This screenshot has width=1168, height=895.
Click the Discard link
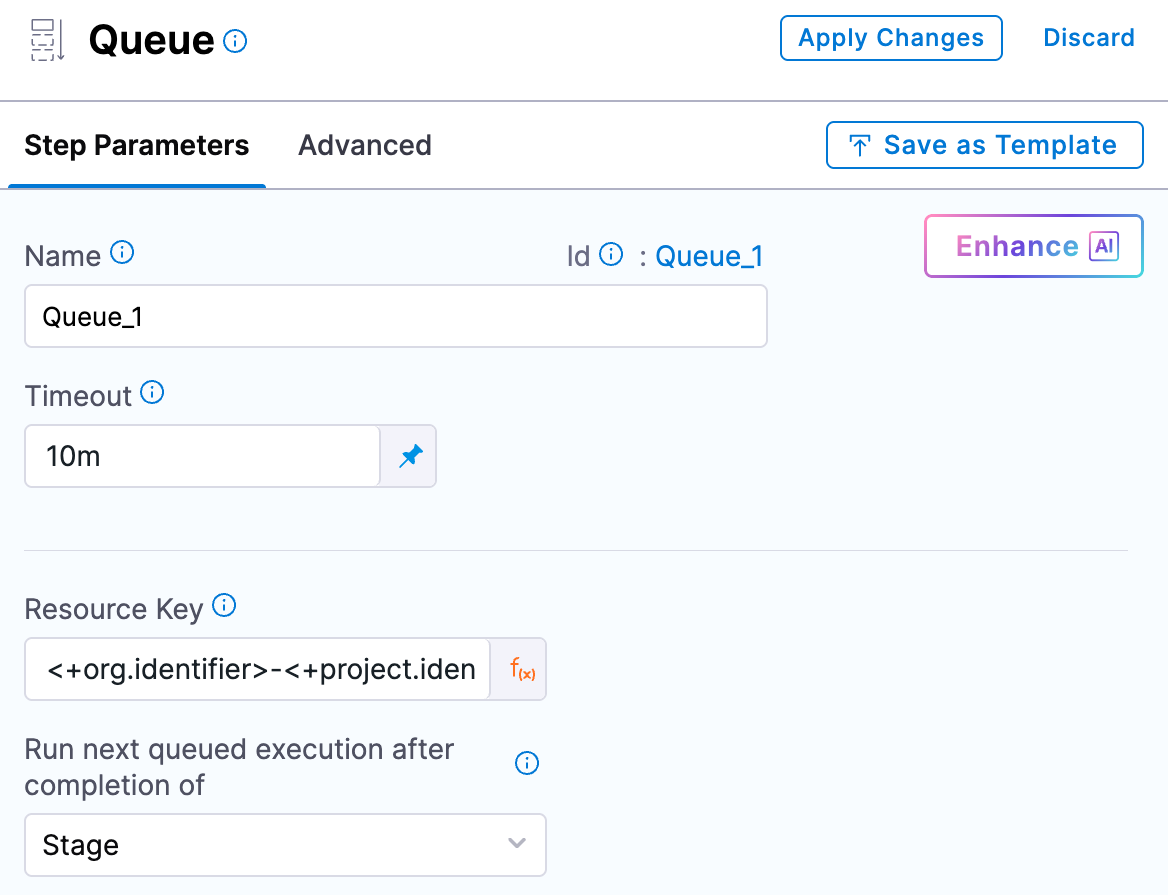[x=1089, y=38]
